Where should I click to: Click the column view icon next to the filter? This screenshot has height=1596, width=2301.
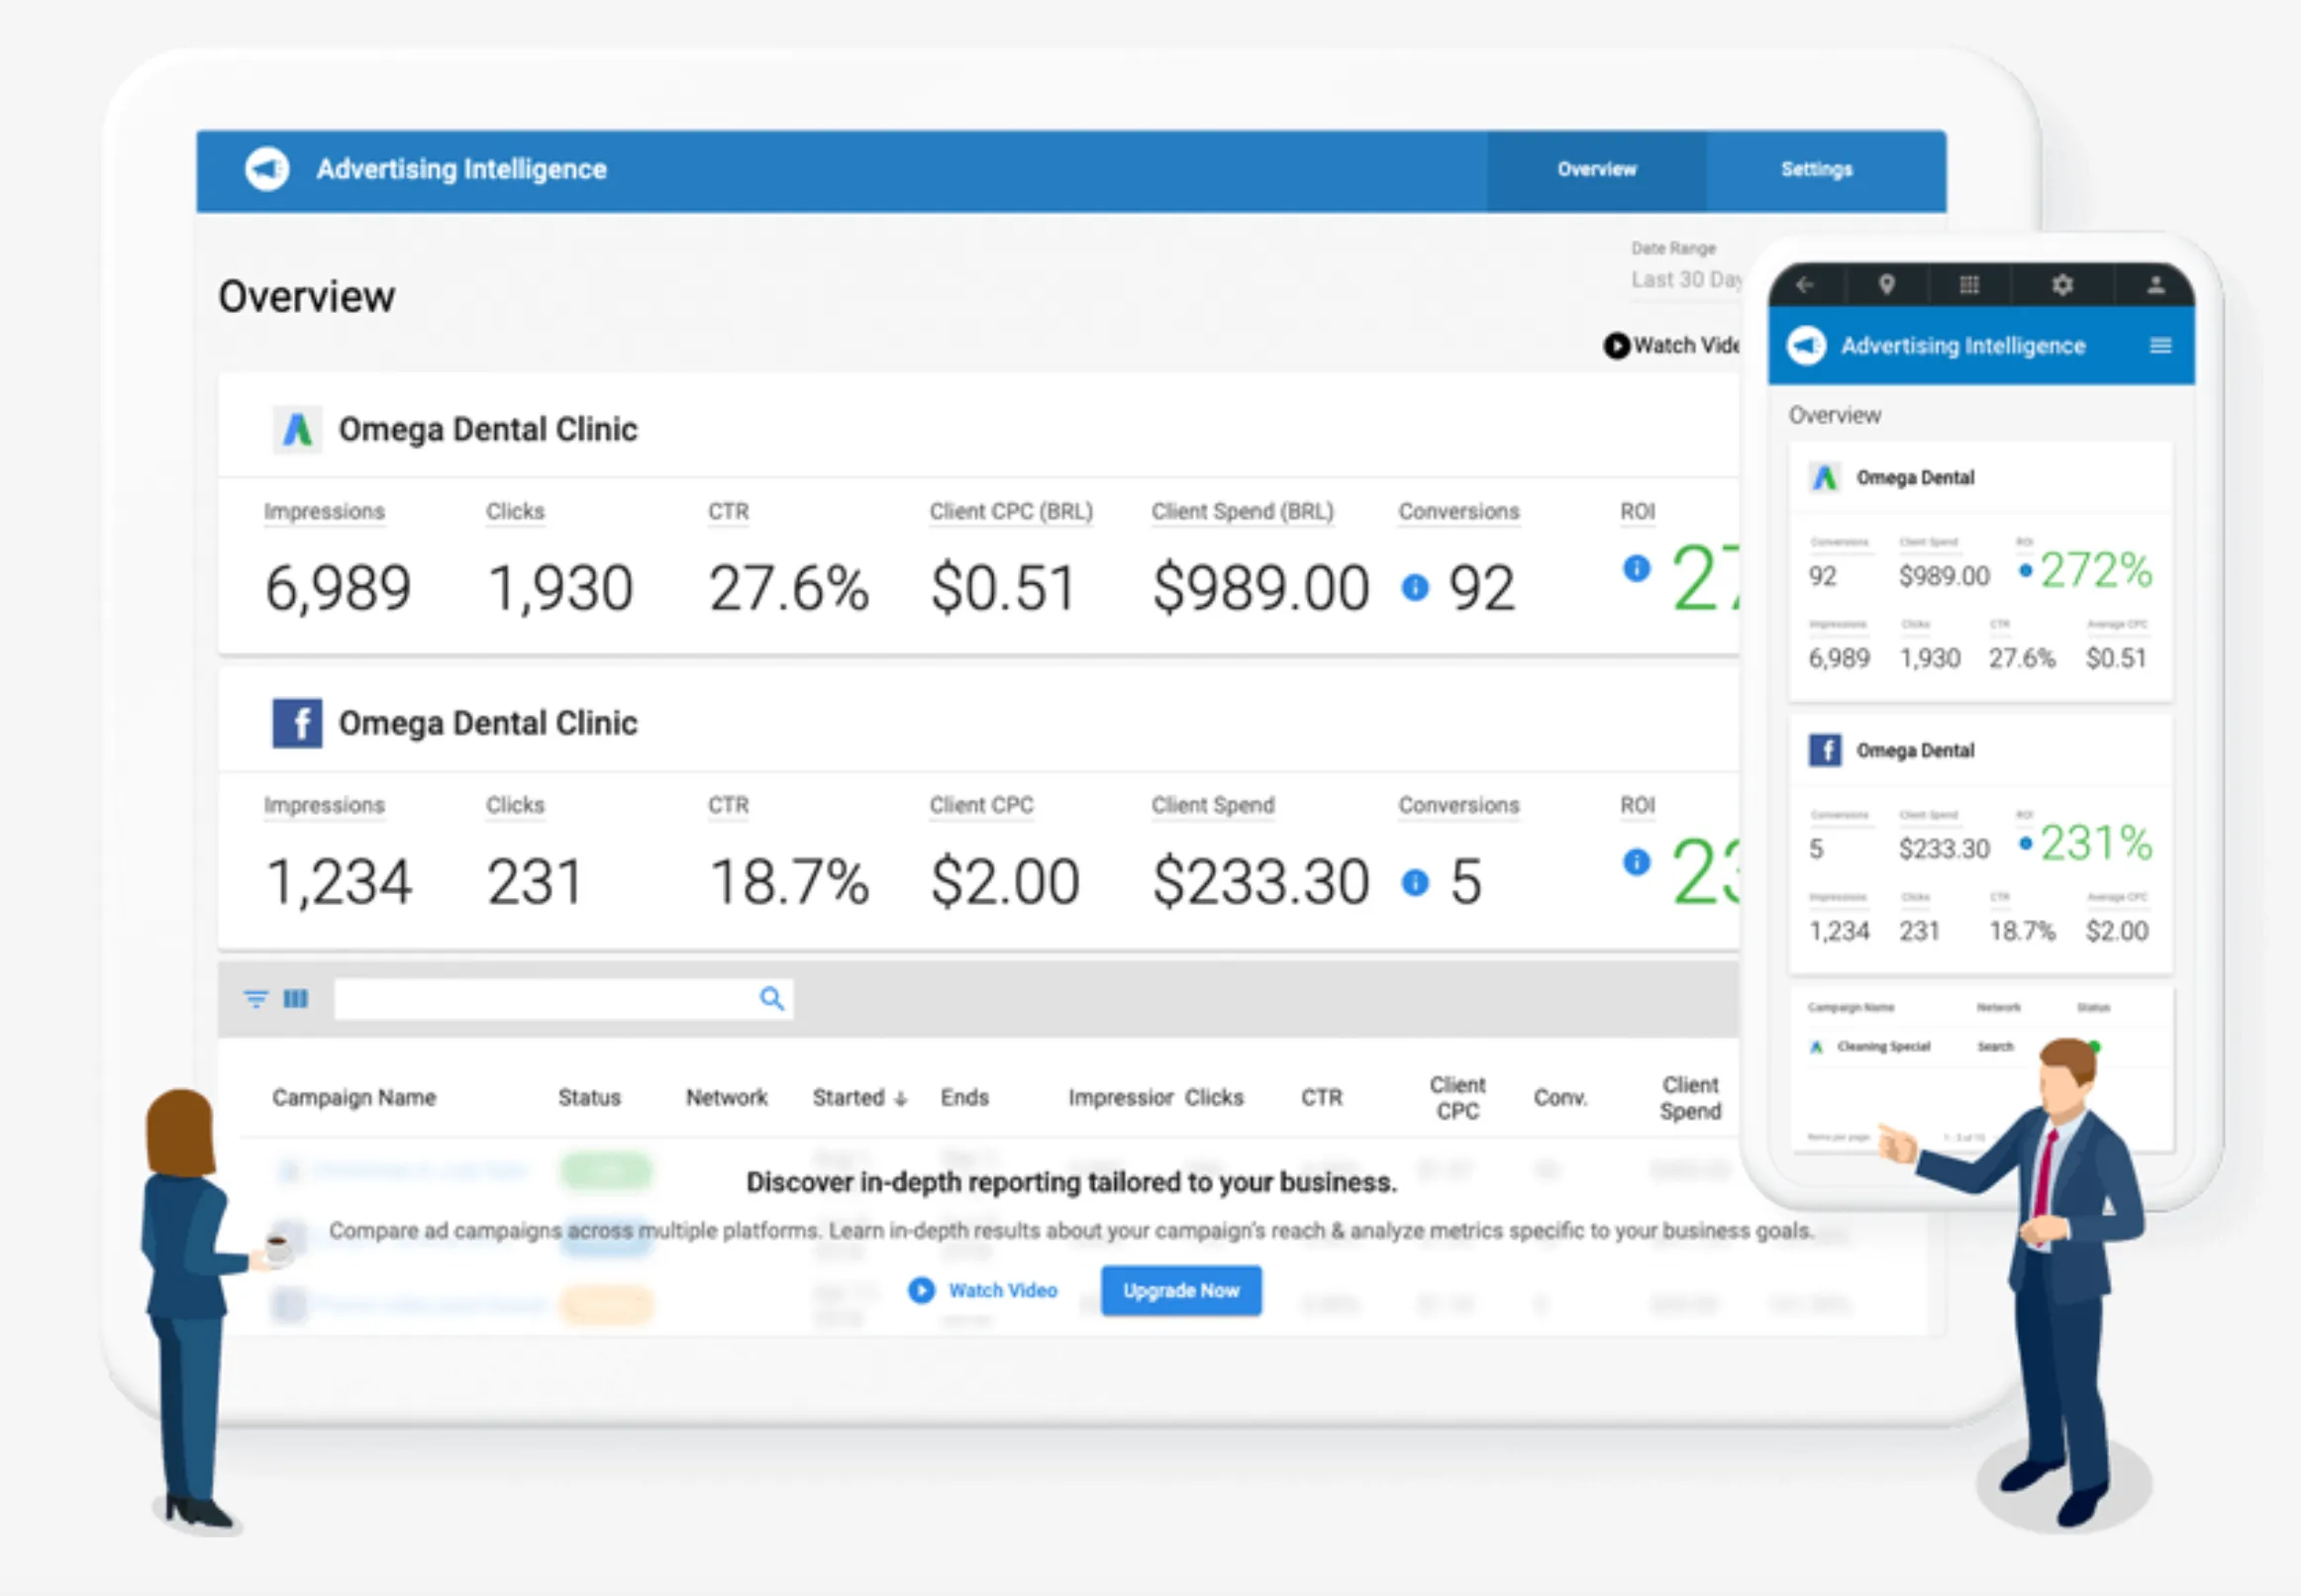tap(296, 998)
